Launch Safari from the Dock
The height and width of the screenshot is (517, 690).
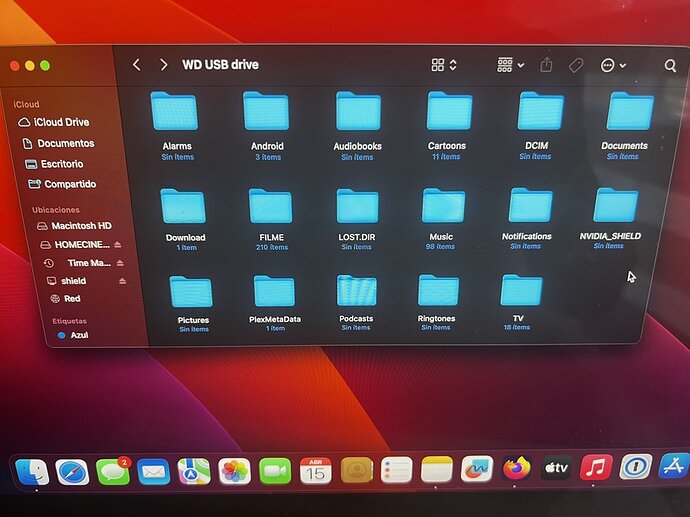point(72,472)
